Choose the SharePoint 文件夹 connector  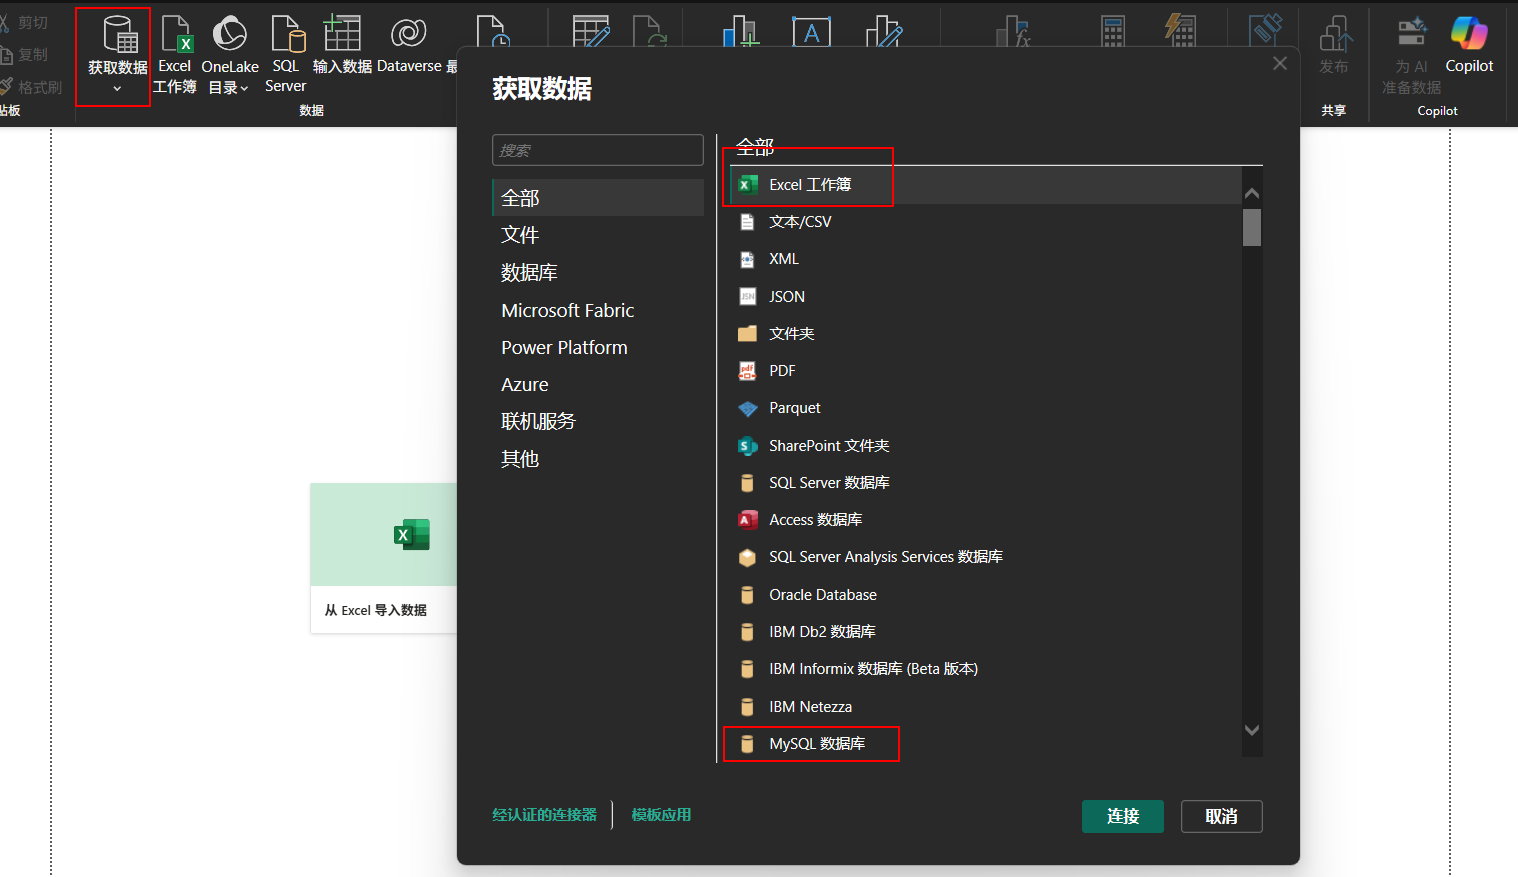coord(985,446)
